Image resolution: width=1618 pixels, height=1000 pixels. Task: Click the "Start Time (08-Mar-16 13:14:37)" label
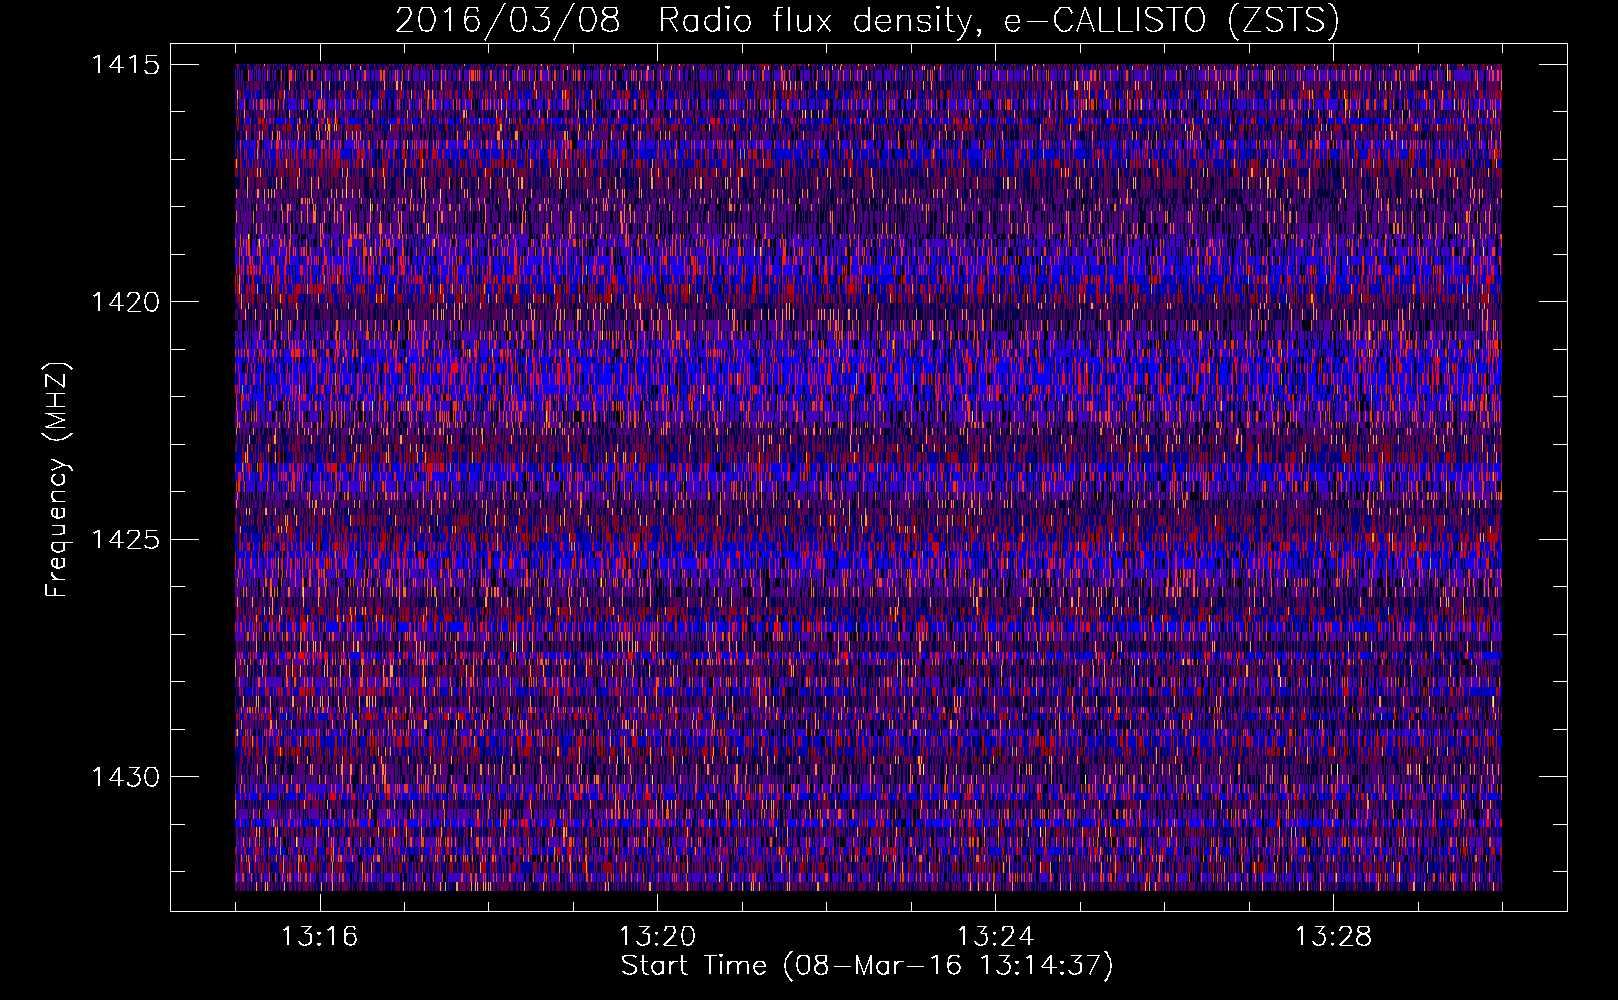(x=867, y=966)
